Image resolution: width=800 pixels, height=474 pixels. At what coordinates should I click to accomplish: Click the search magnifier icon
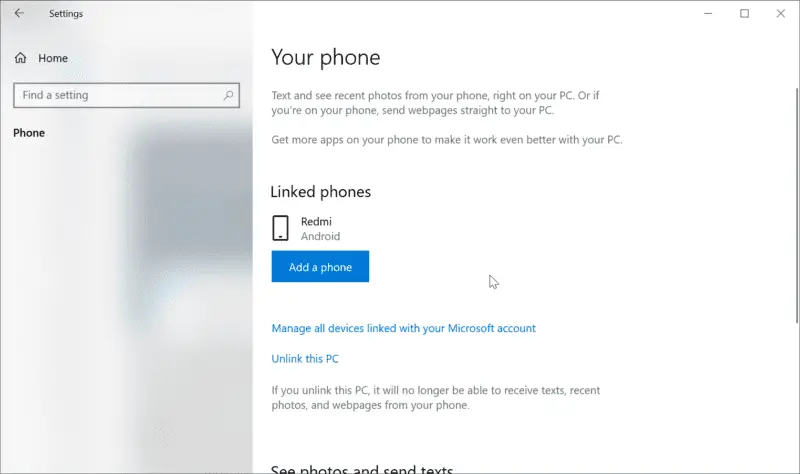[228, 95]
